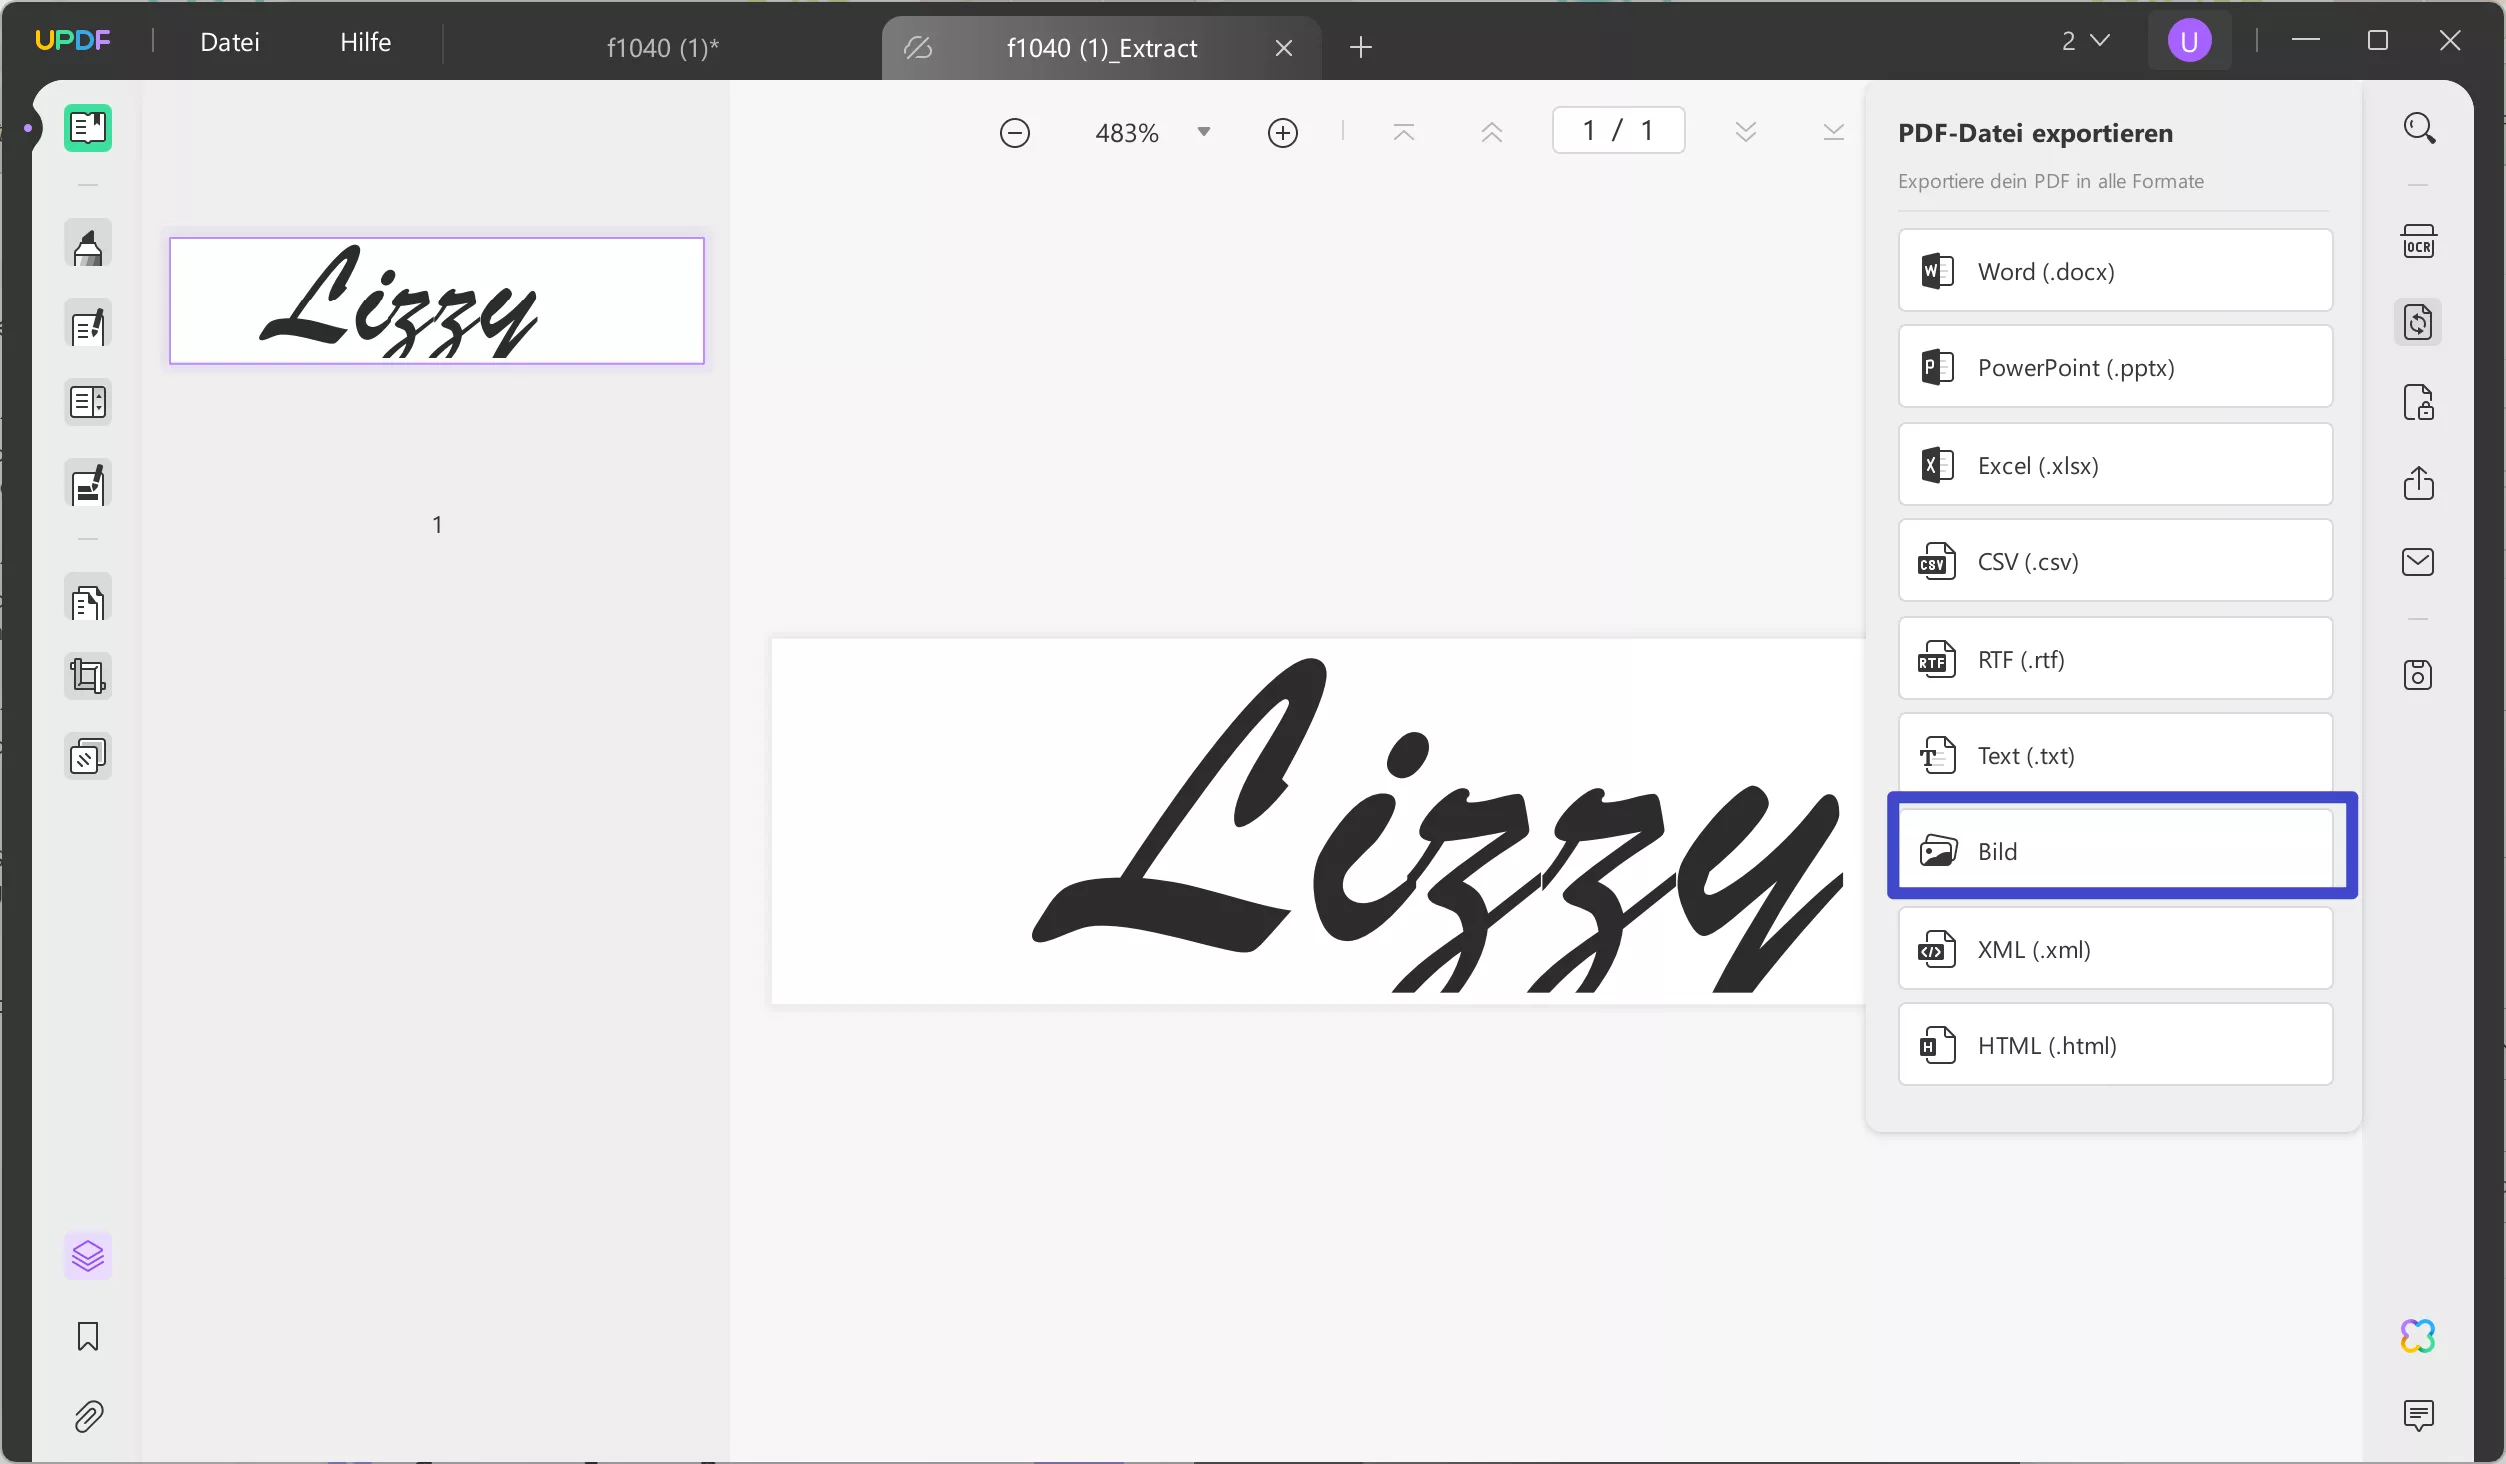
Task: Switch to the f1040 (1)* tab
Action: click(662, 48)
